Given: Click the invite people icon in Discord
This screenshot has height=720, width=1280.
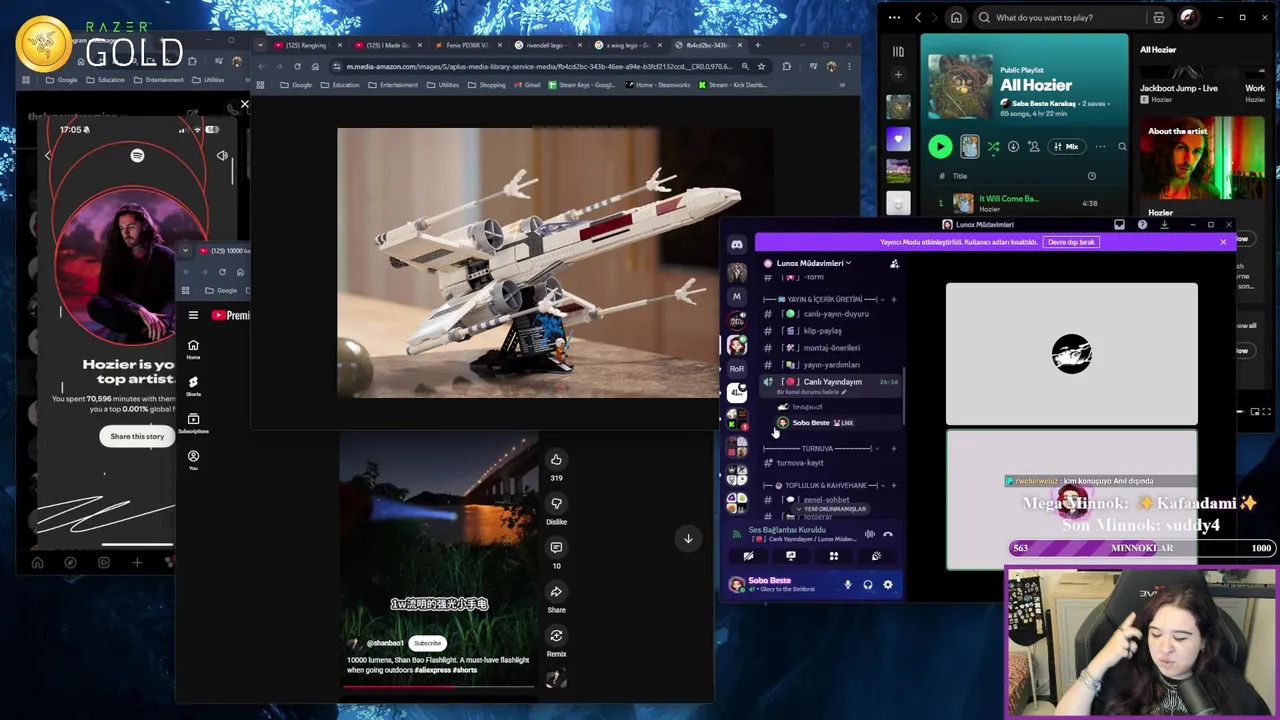Looking at the screenshot, I should [894, 264].
